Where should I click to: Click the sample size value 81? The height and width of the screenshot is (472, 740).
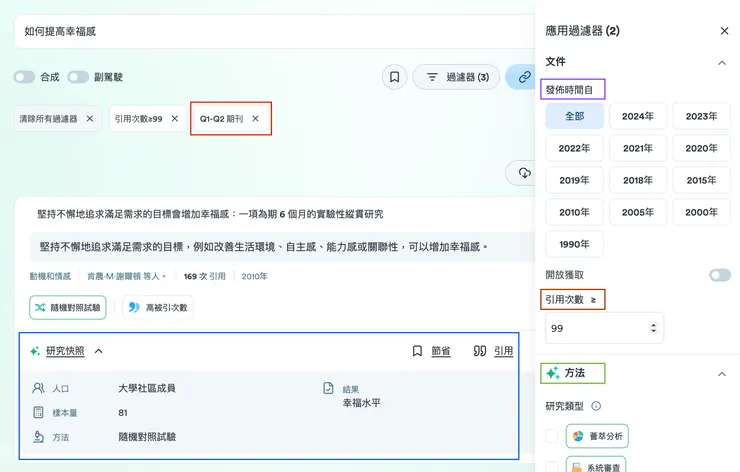123,413
